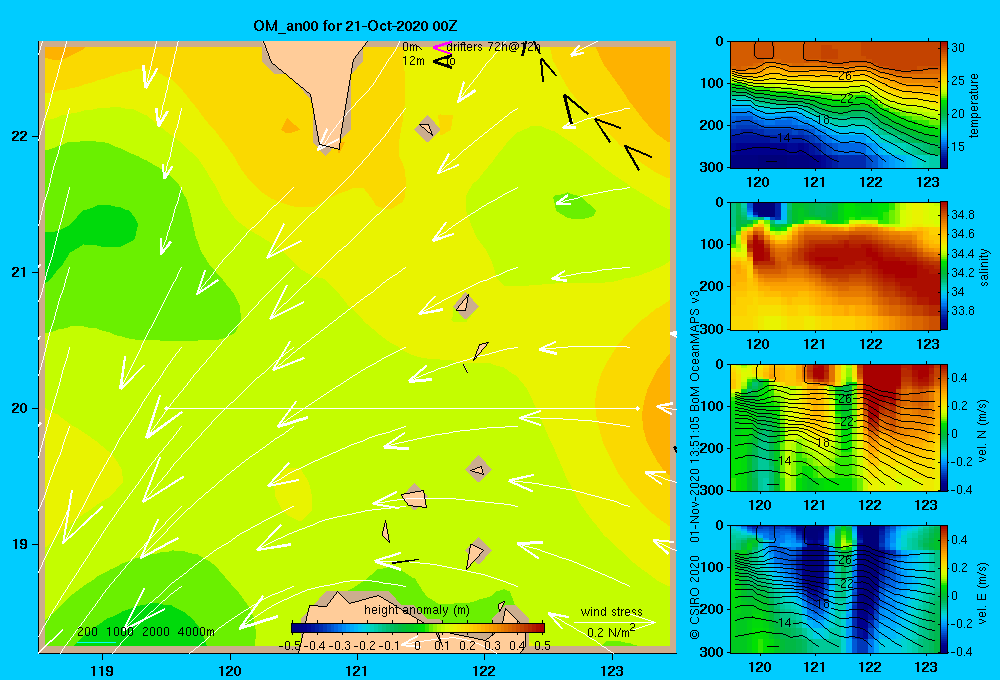
Task: Click latitude label 19 on main map
Action: coord(19,544)
